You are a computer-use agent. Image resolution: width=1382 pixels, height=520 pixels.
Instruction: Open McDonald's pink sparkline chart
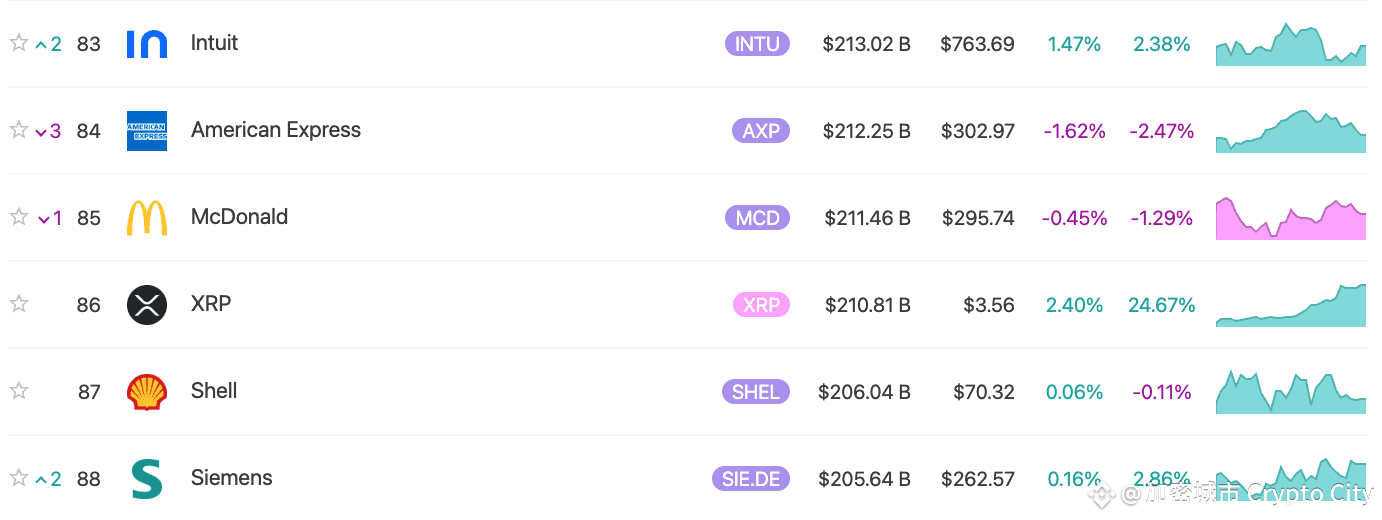1291,218
